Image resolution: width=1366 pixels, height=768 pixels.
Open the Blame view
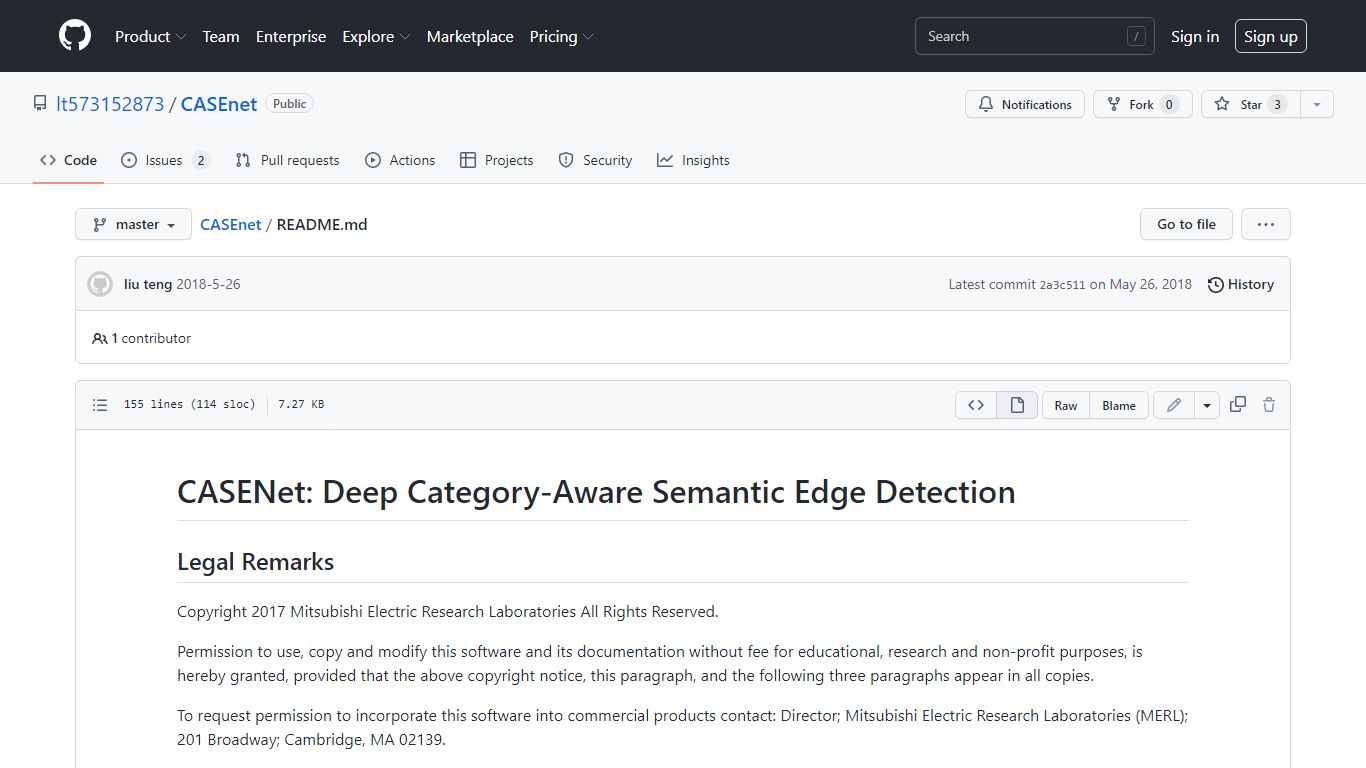pyautogui.click(x=1119, y=405)
